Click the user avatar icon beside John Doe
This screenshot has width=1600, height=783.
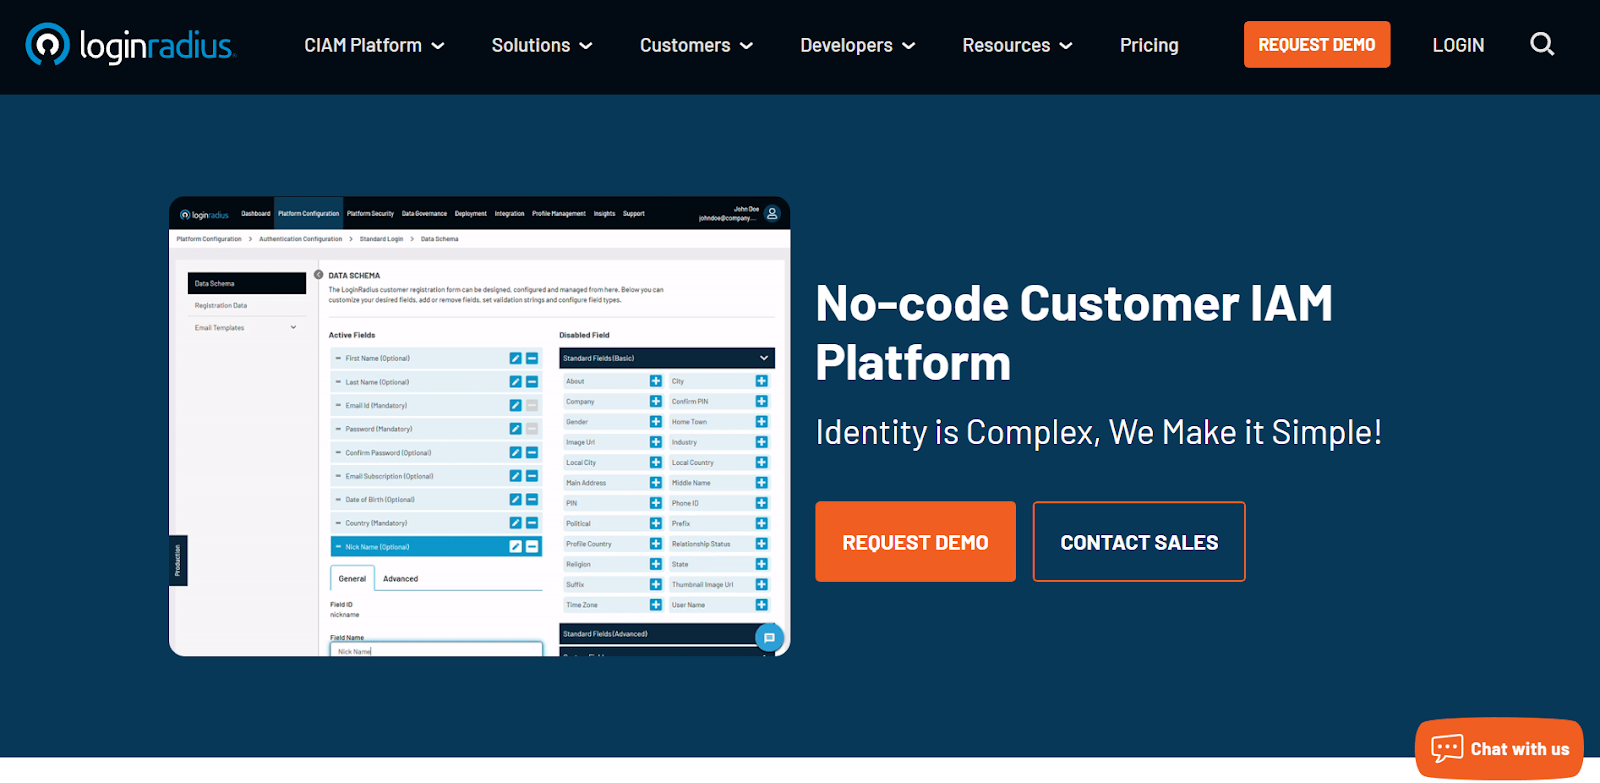click(772, 213)
